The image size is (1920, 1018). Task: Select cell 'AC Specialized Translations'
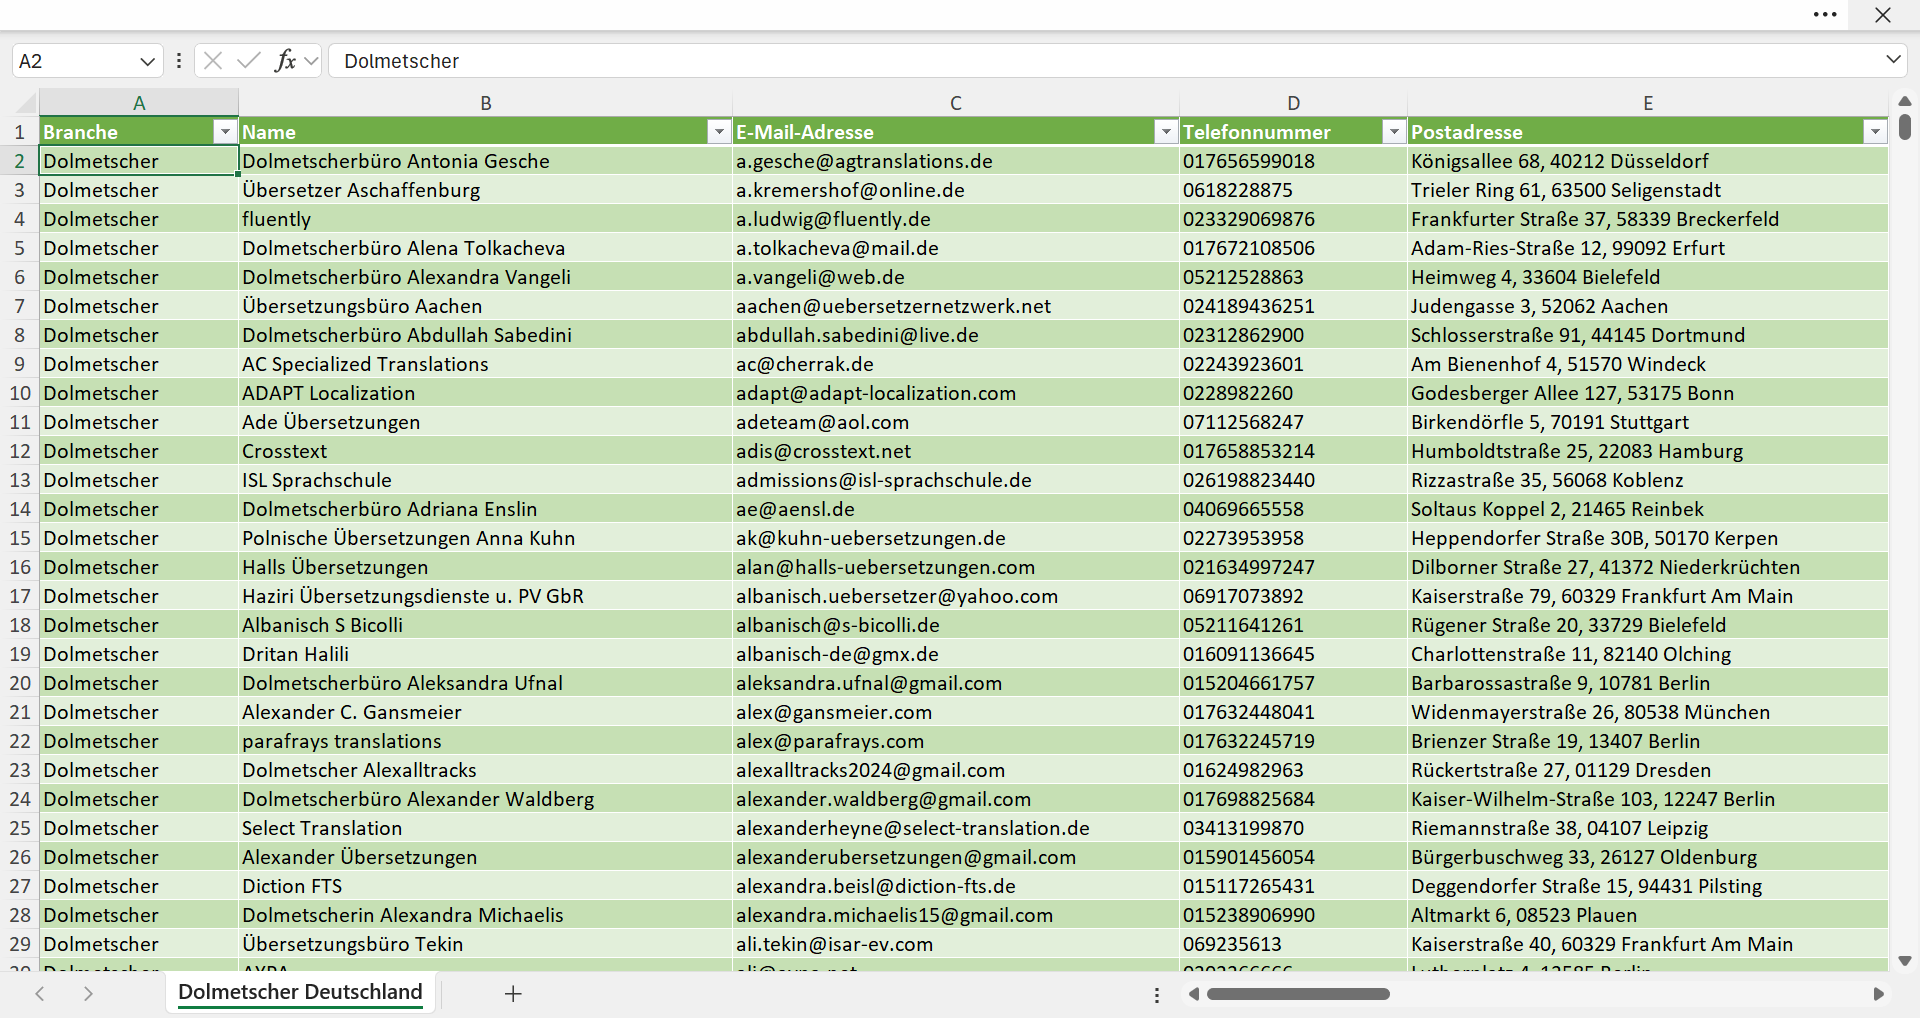click(x=485, y=364)
